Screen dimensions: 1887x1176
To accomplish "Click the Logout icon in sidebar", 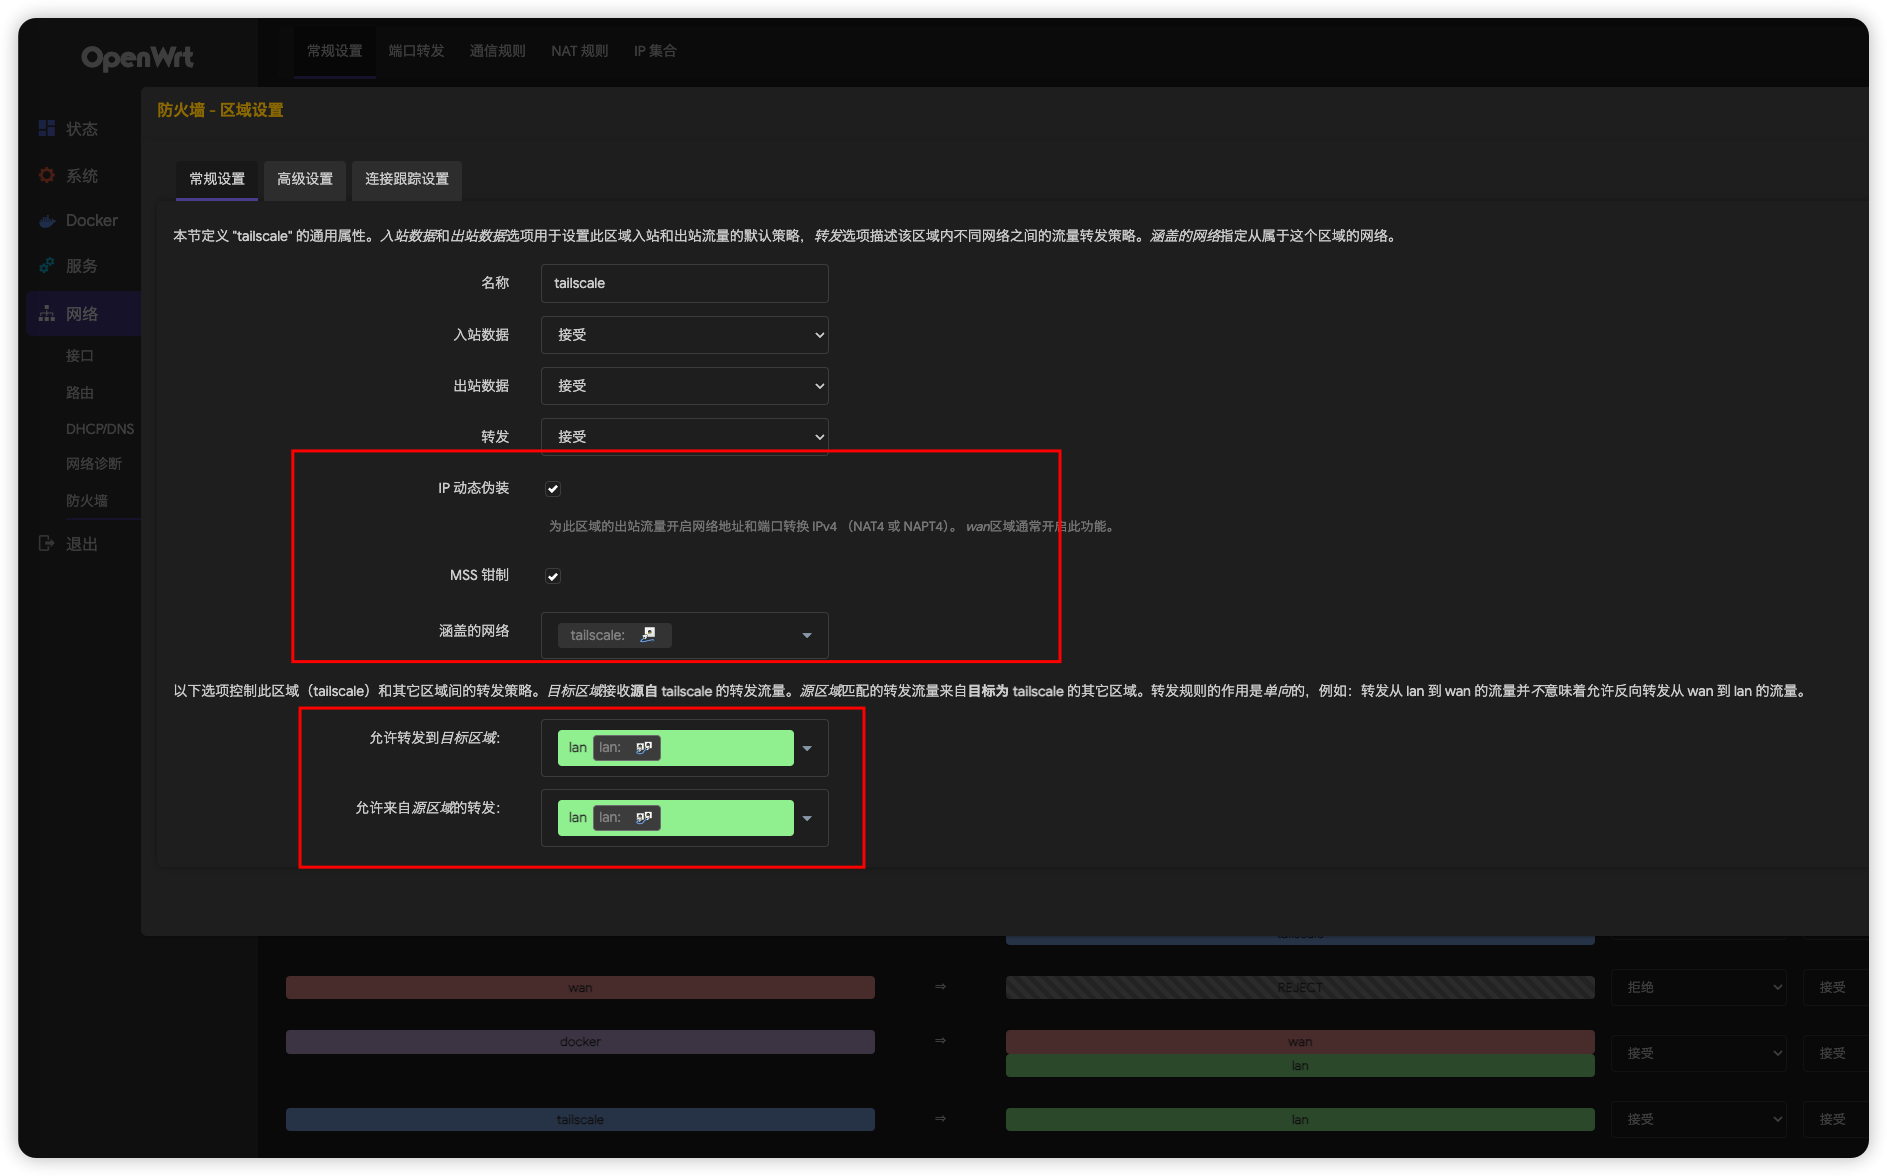I will click(46, 543).
